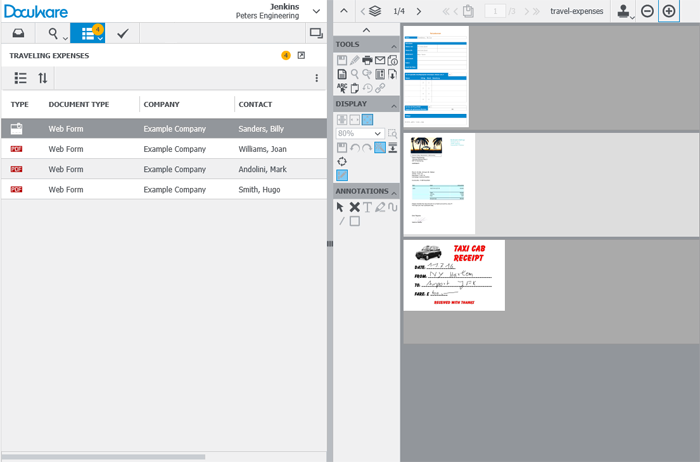700x462 pixels.
Task: Click the tasks checkmark tab
Action: pyautogui.click(x=122, y=33)
